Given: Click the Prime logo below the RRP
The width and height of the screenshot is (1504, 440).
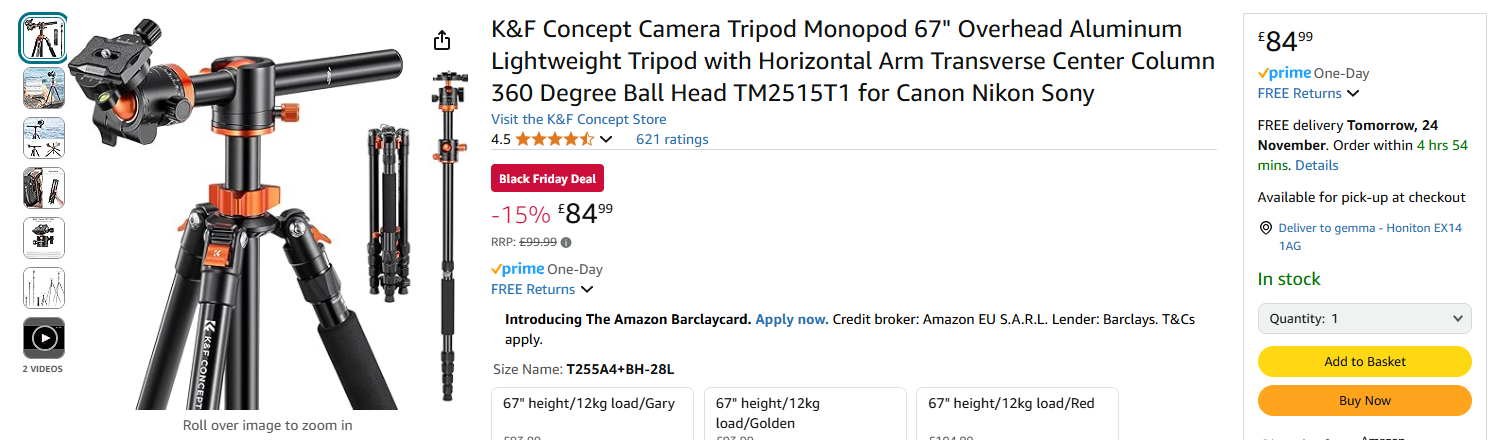Looking at the screenshot, I should tap(517, 269).
